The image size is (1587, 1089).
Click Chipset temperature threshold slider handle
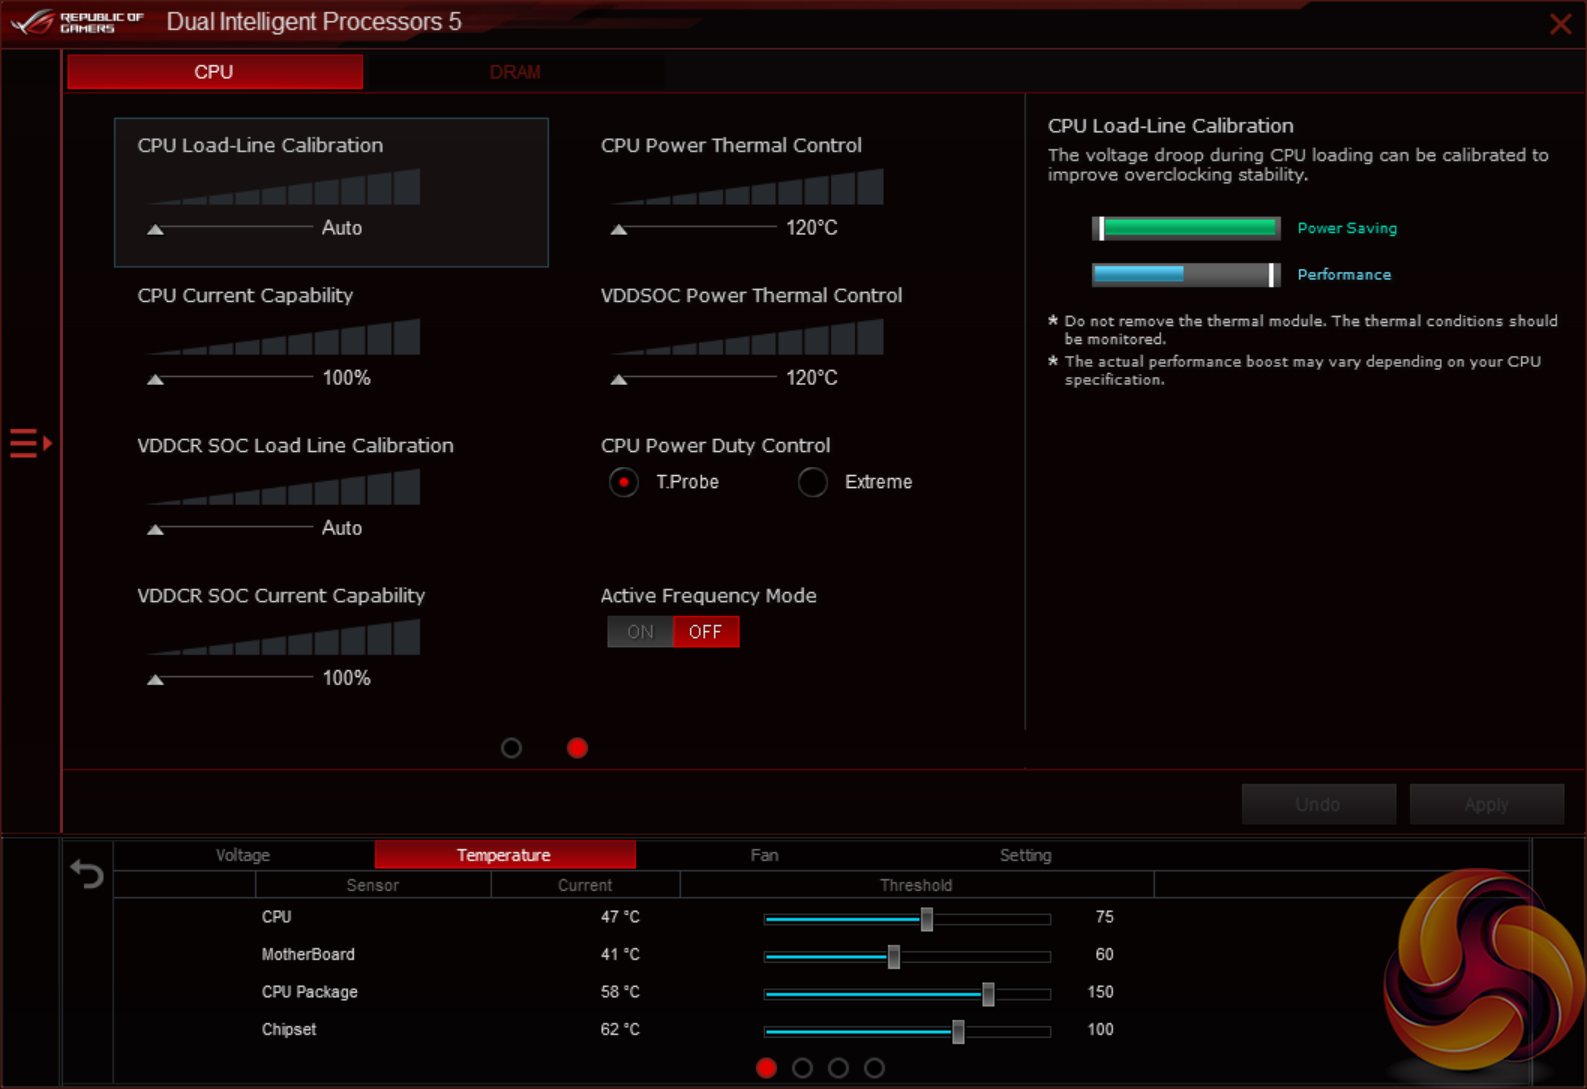[x=958, y=1031]
